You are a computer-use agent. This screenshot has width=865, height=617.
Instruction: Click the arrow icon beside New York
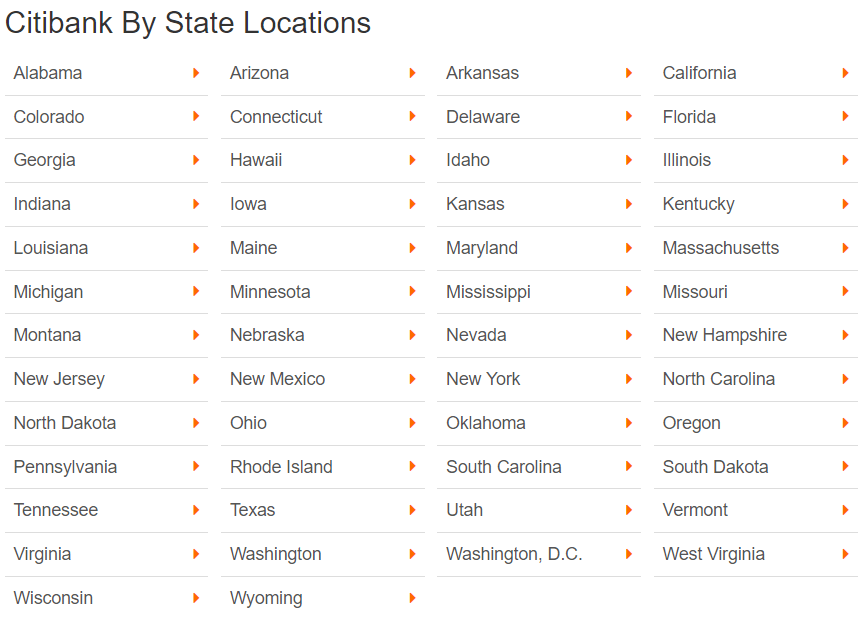[628, 379]
